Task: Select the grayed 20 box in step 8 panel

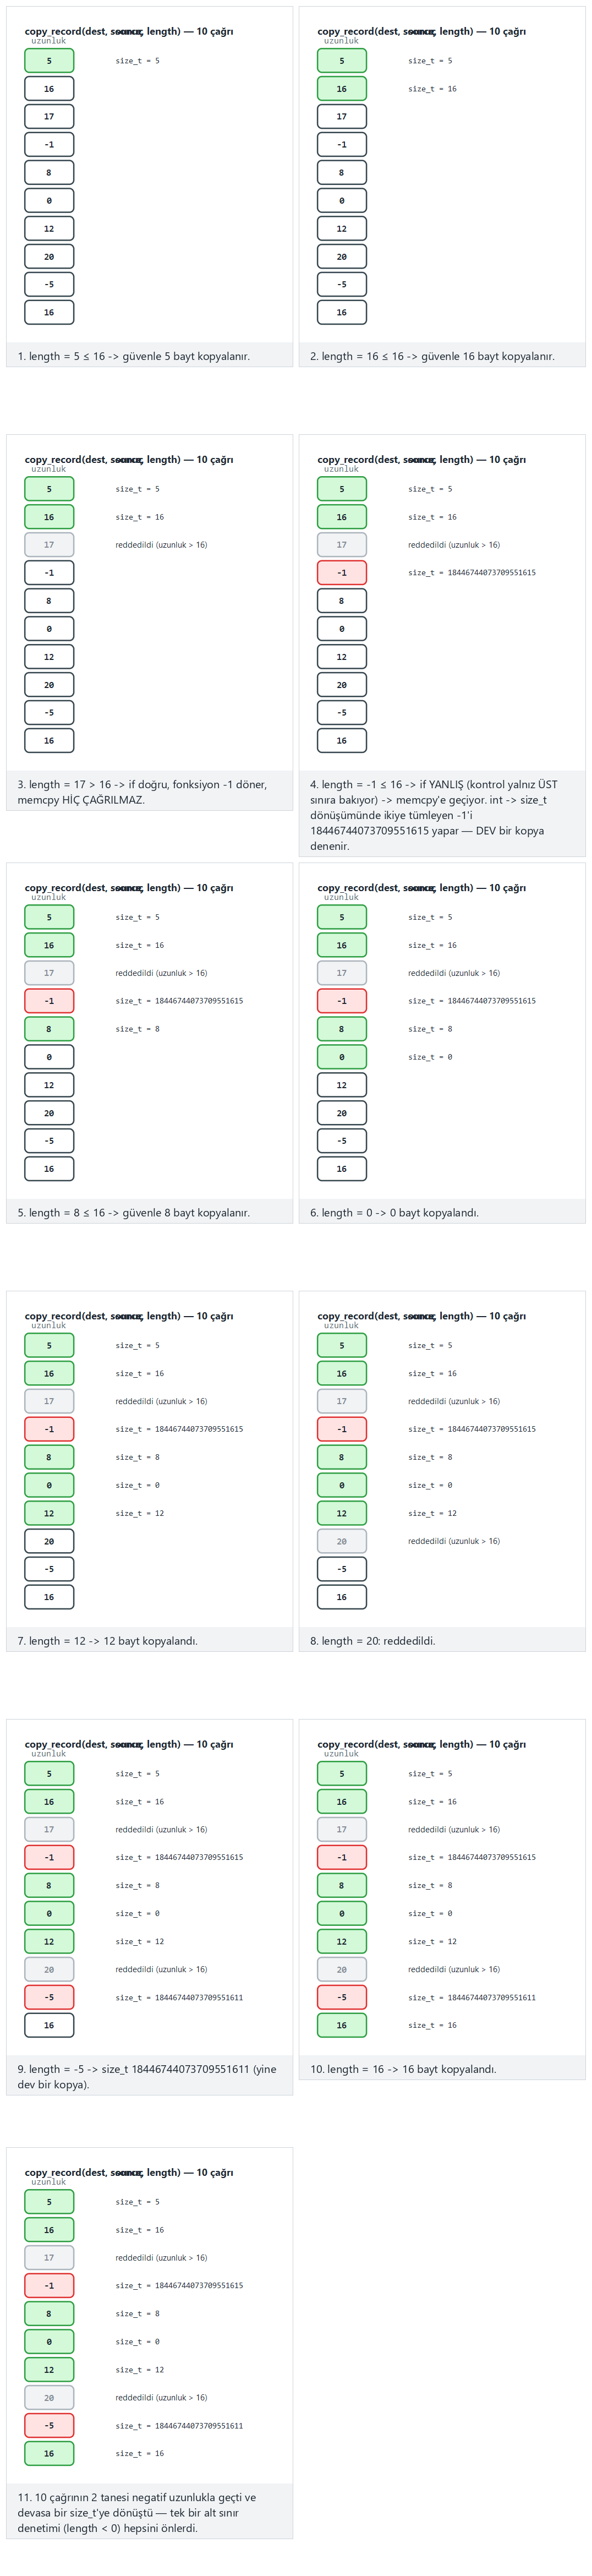Action: click(x=342, y=1541)
